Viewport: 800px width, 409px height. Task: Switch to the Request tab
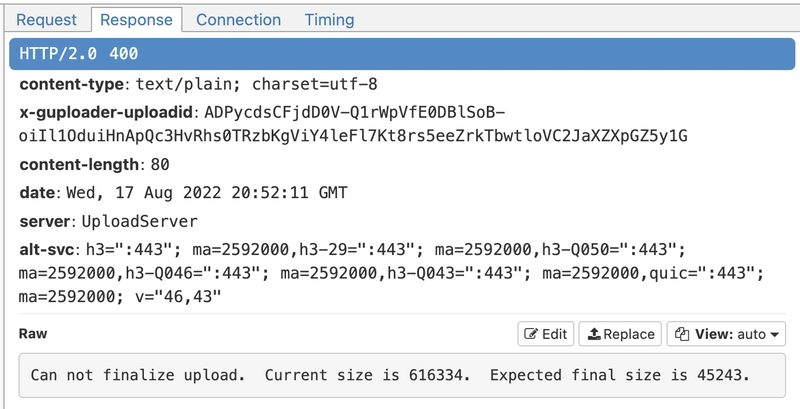click(x=46, y=20)
